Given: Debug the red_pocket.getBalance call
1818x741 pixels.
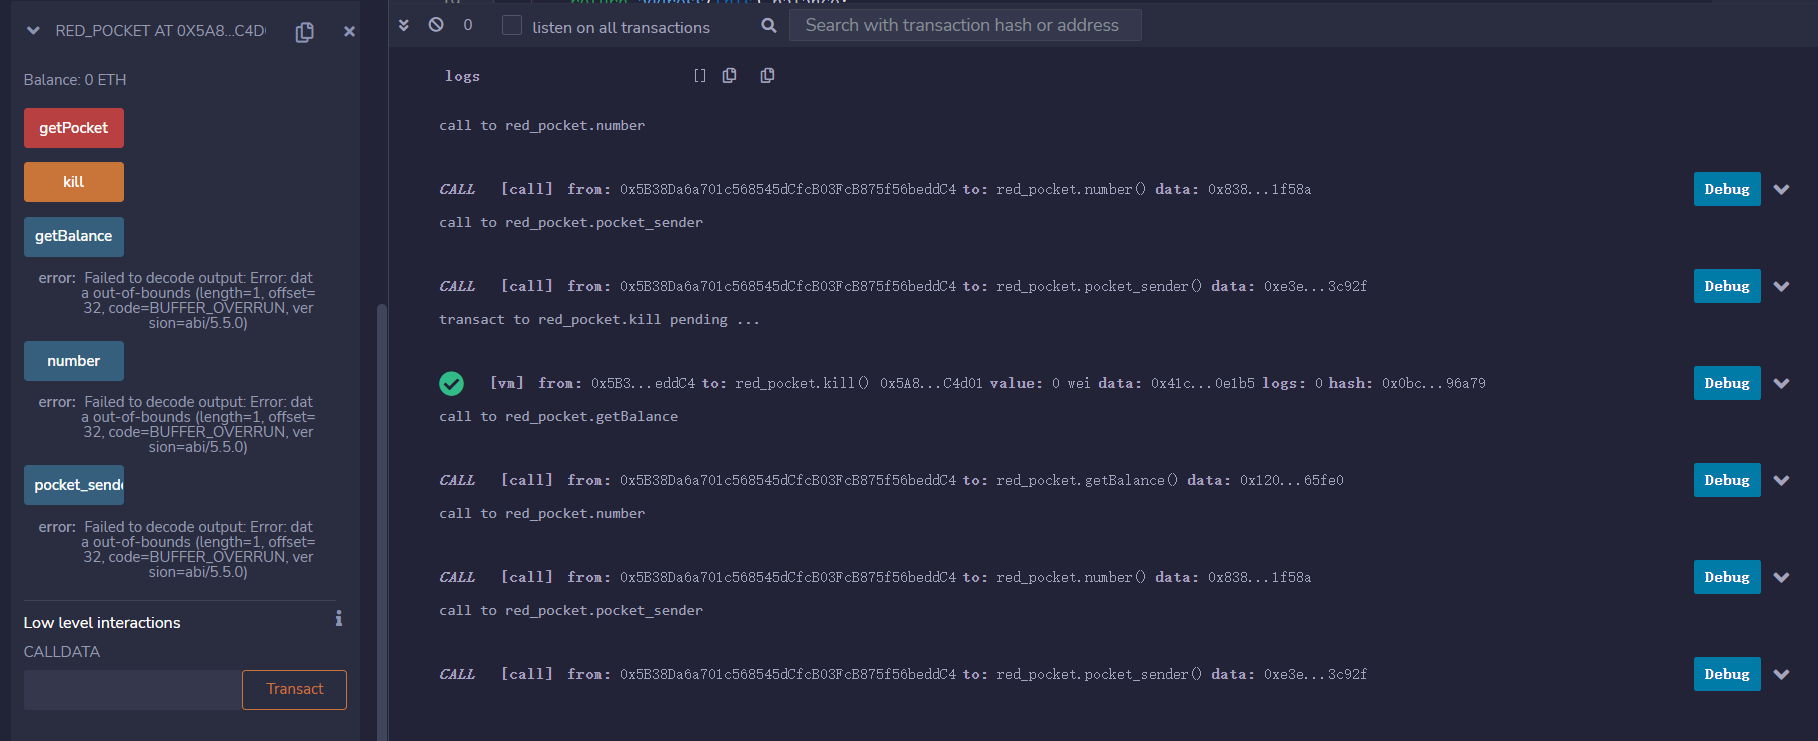Looking at the screenshot, I should (x=1727, y=480).
